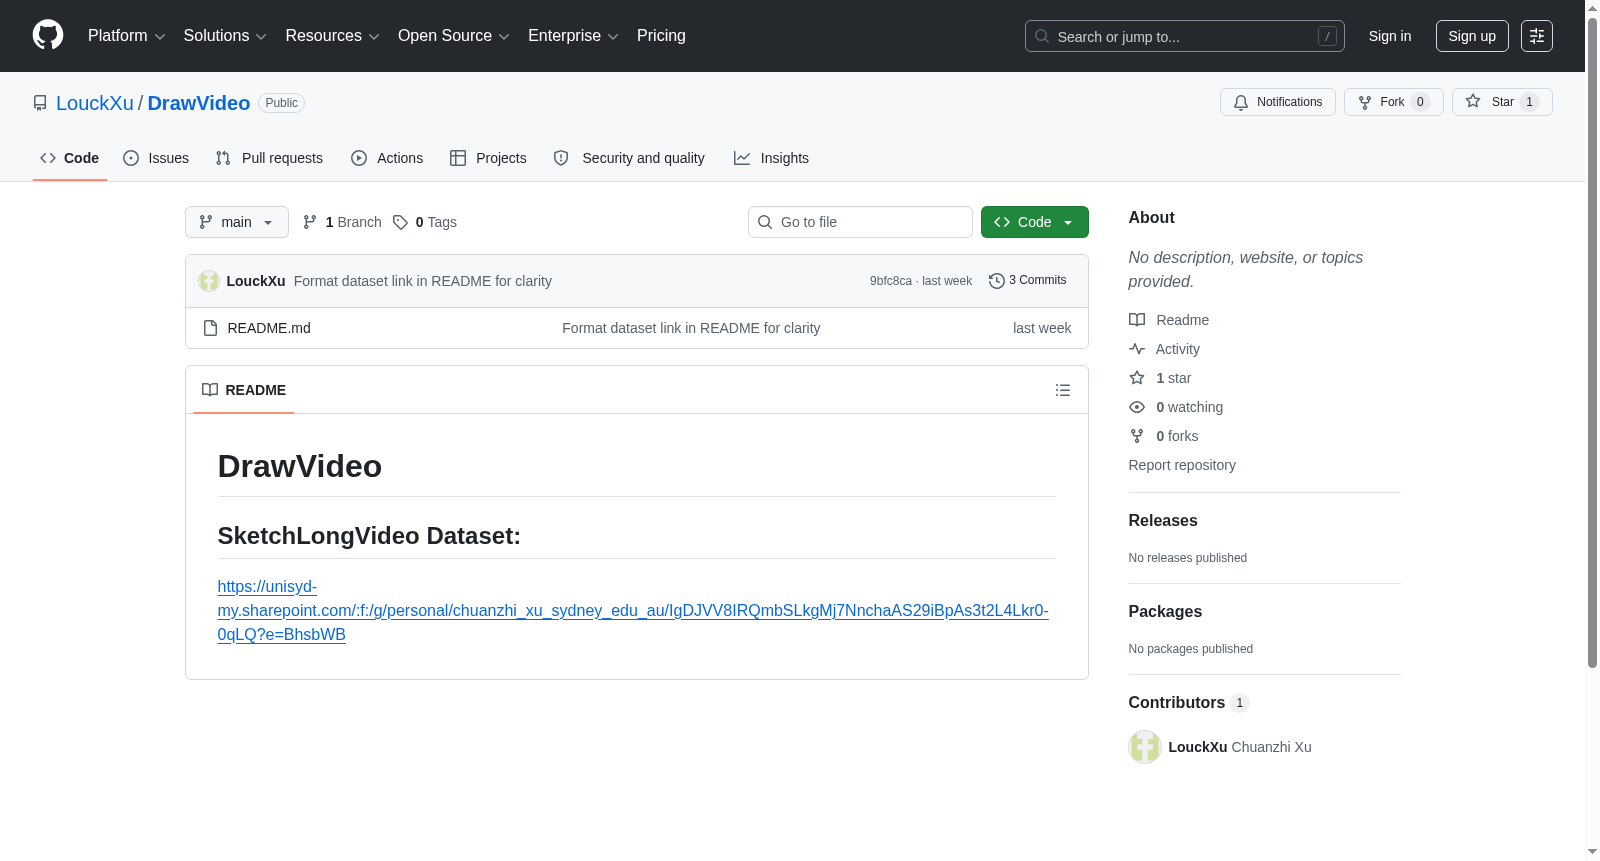The image size is (1600, 861).
Task: Click the bell Notifications button
Action: [1277, 102]
